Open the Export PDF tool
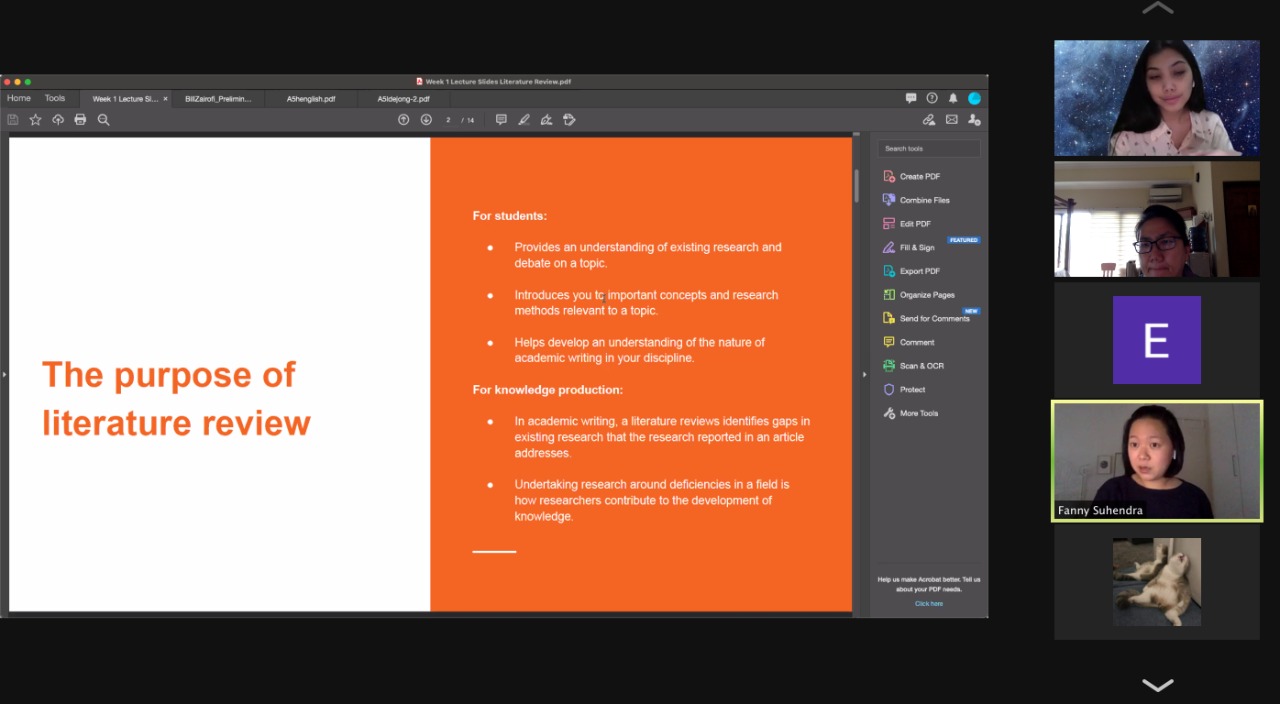The height and width of the screenshot is (704, 1280). [919, 271]
